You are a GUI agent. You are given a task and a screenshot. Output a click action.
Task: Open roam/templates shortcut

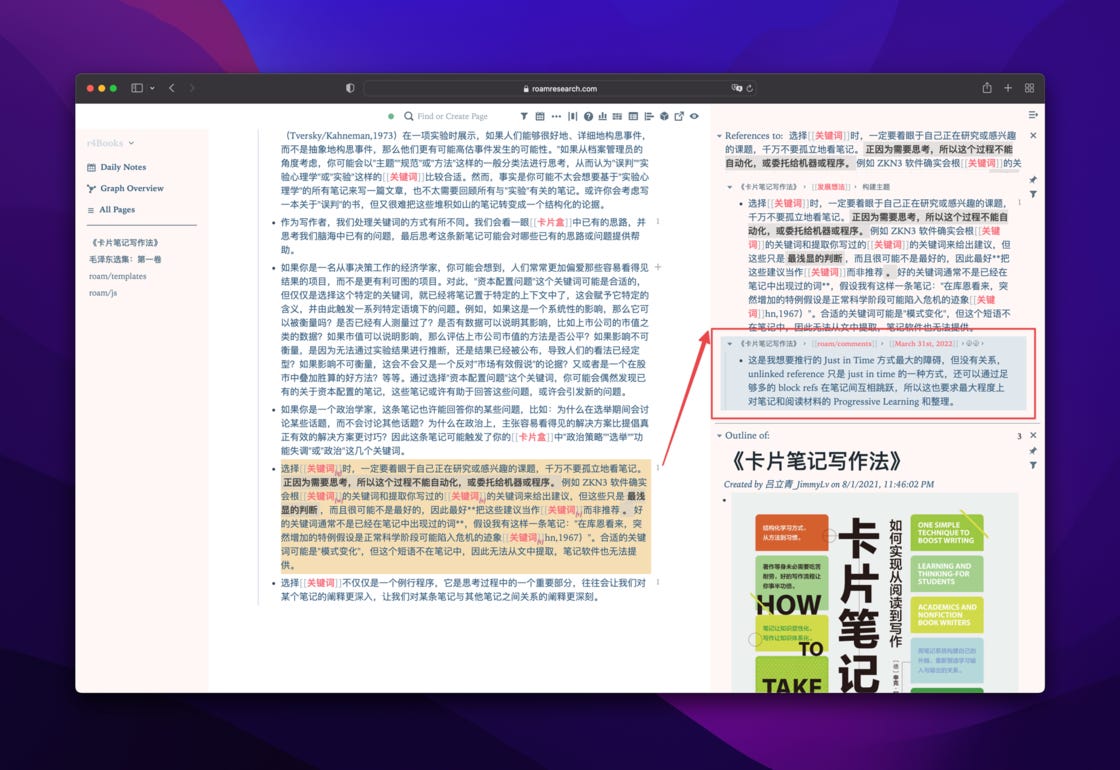click(117, 276)
